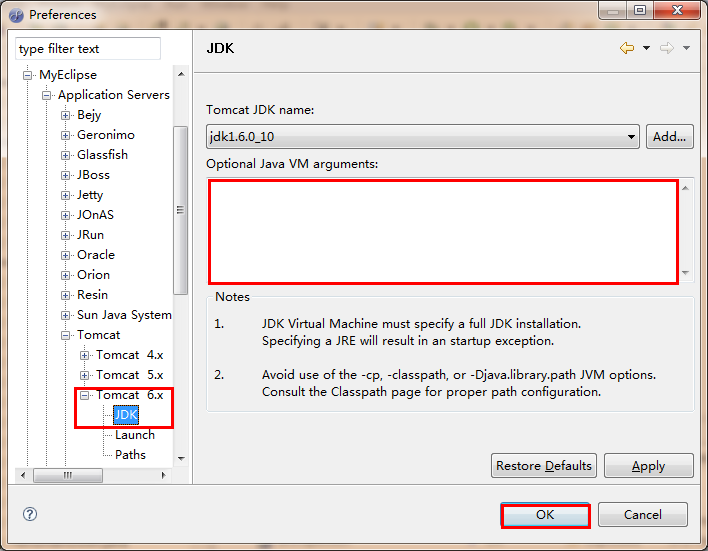Expand the Bejy server node
The width and height of the screenshot is (708, 551).
65,115
